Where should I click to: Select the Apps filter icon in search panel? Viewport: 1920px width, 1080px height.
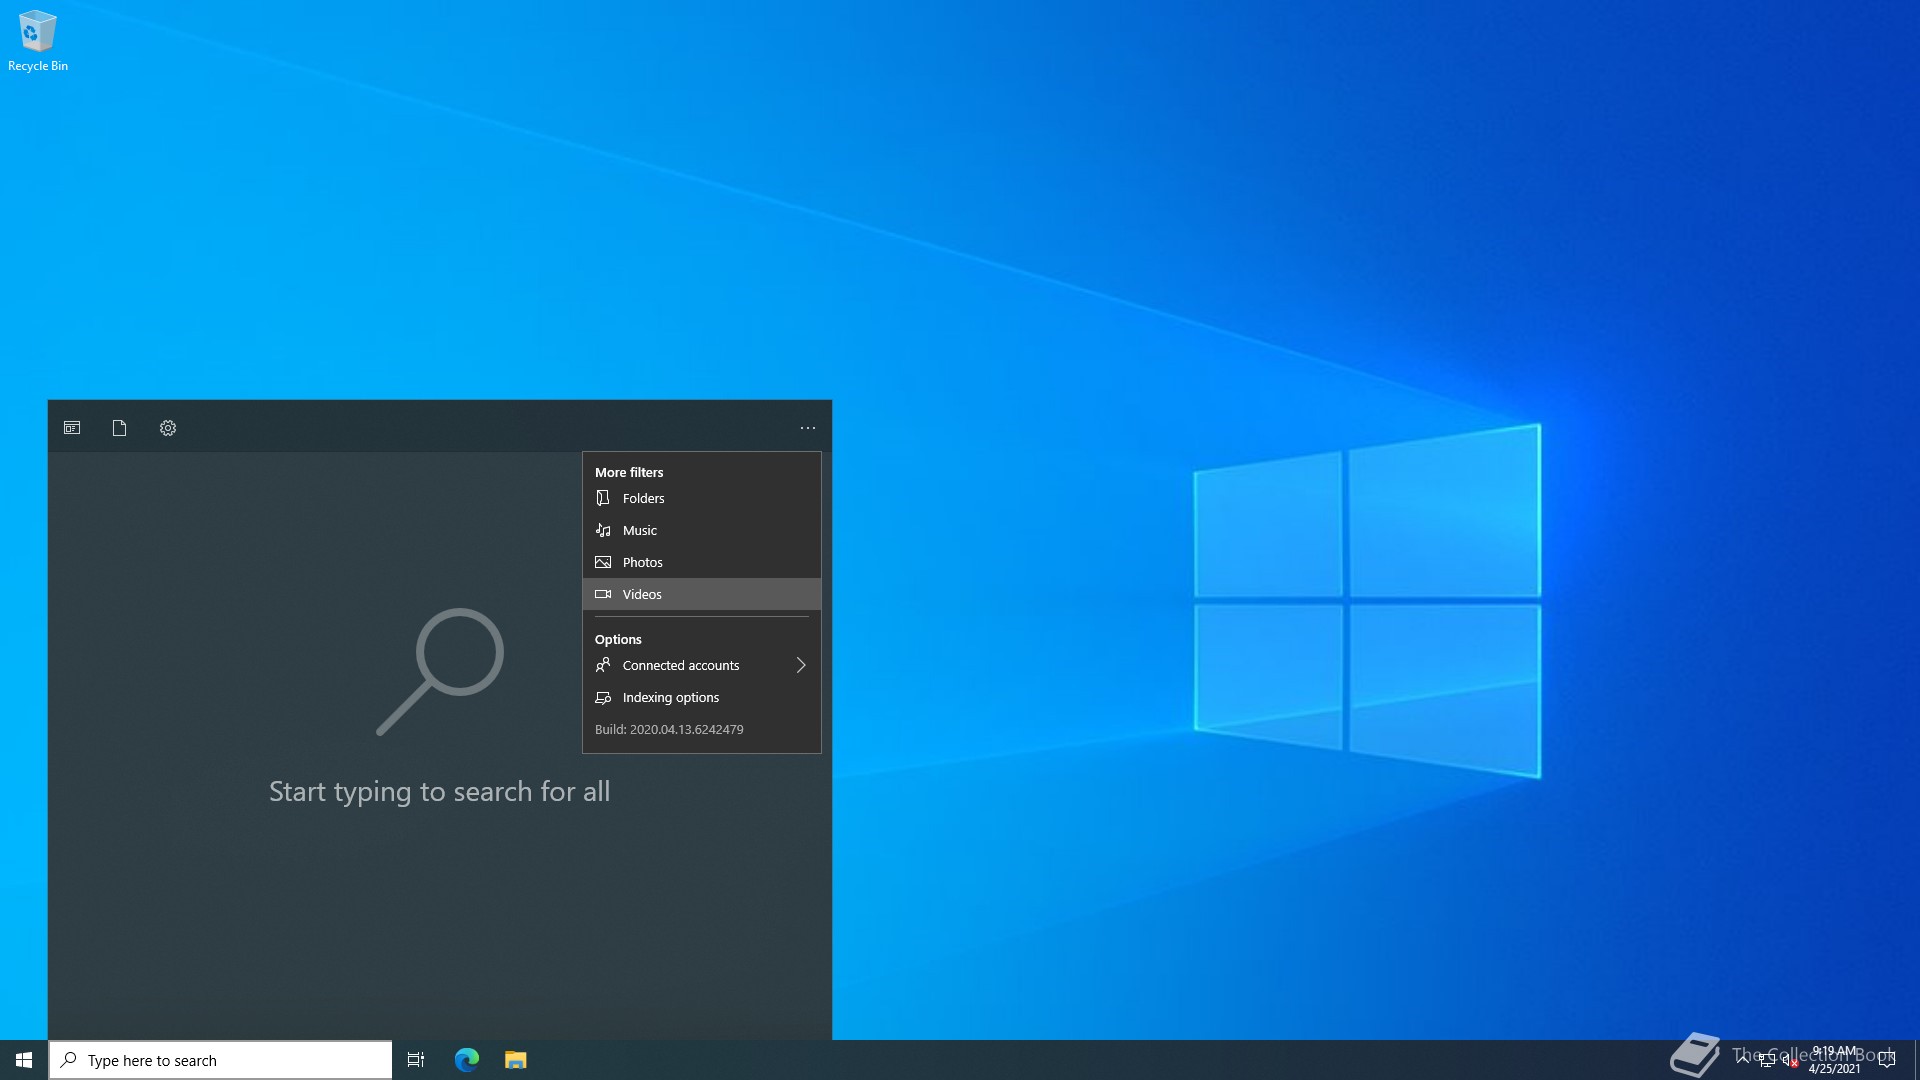tap(72, 428)
